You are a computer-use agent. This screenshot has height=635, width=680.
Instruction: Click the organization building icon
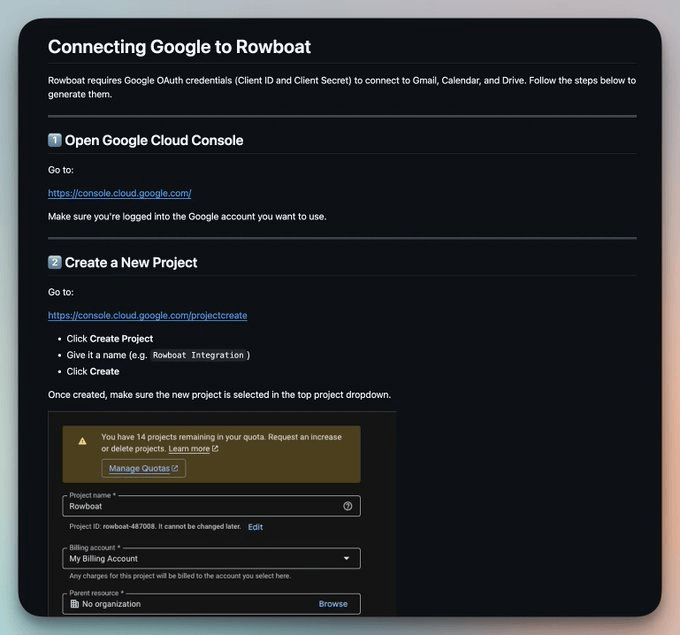coord(75,604)
